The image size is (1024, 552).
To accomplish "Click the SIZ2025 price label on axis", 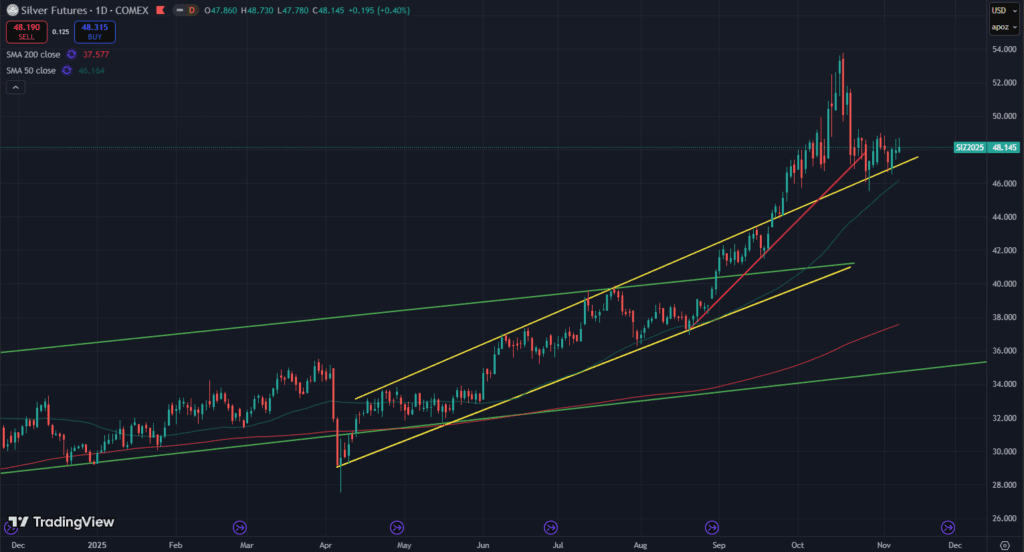I will pyautogui.click(x=970, y=148).
